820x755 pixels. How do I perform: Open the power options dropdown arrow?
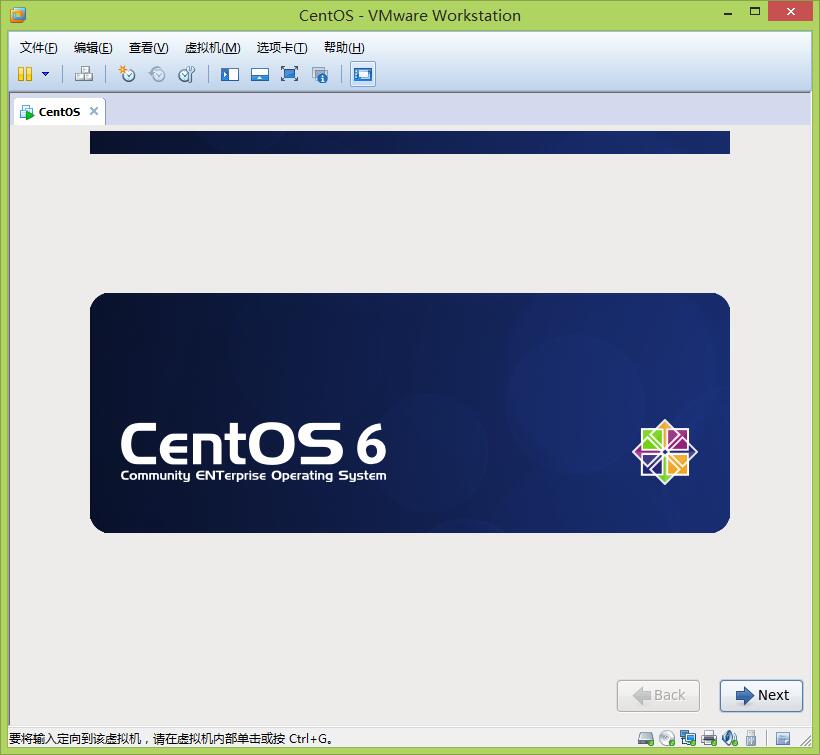44,74
